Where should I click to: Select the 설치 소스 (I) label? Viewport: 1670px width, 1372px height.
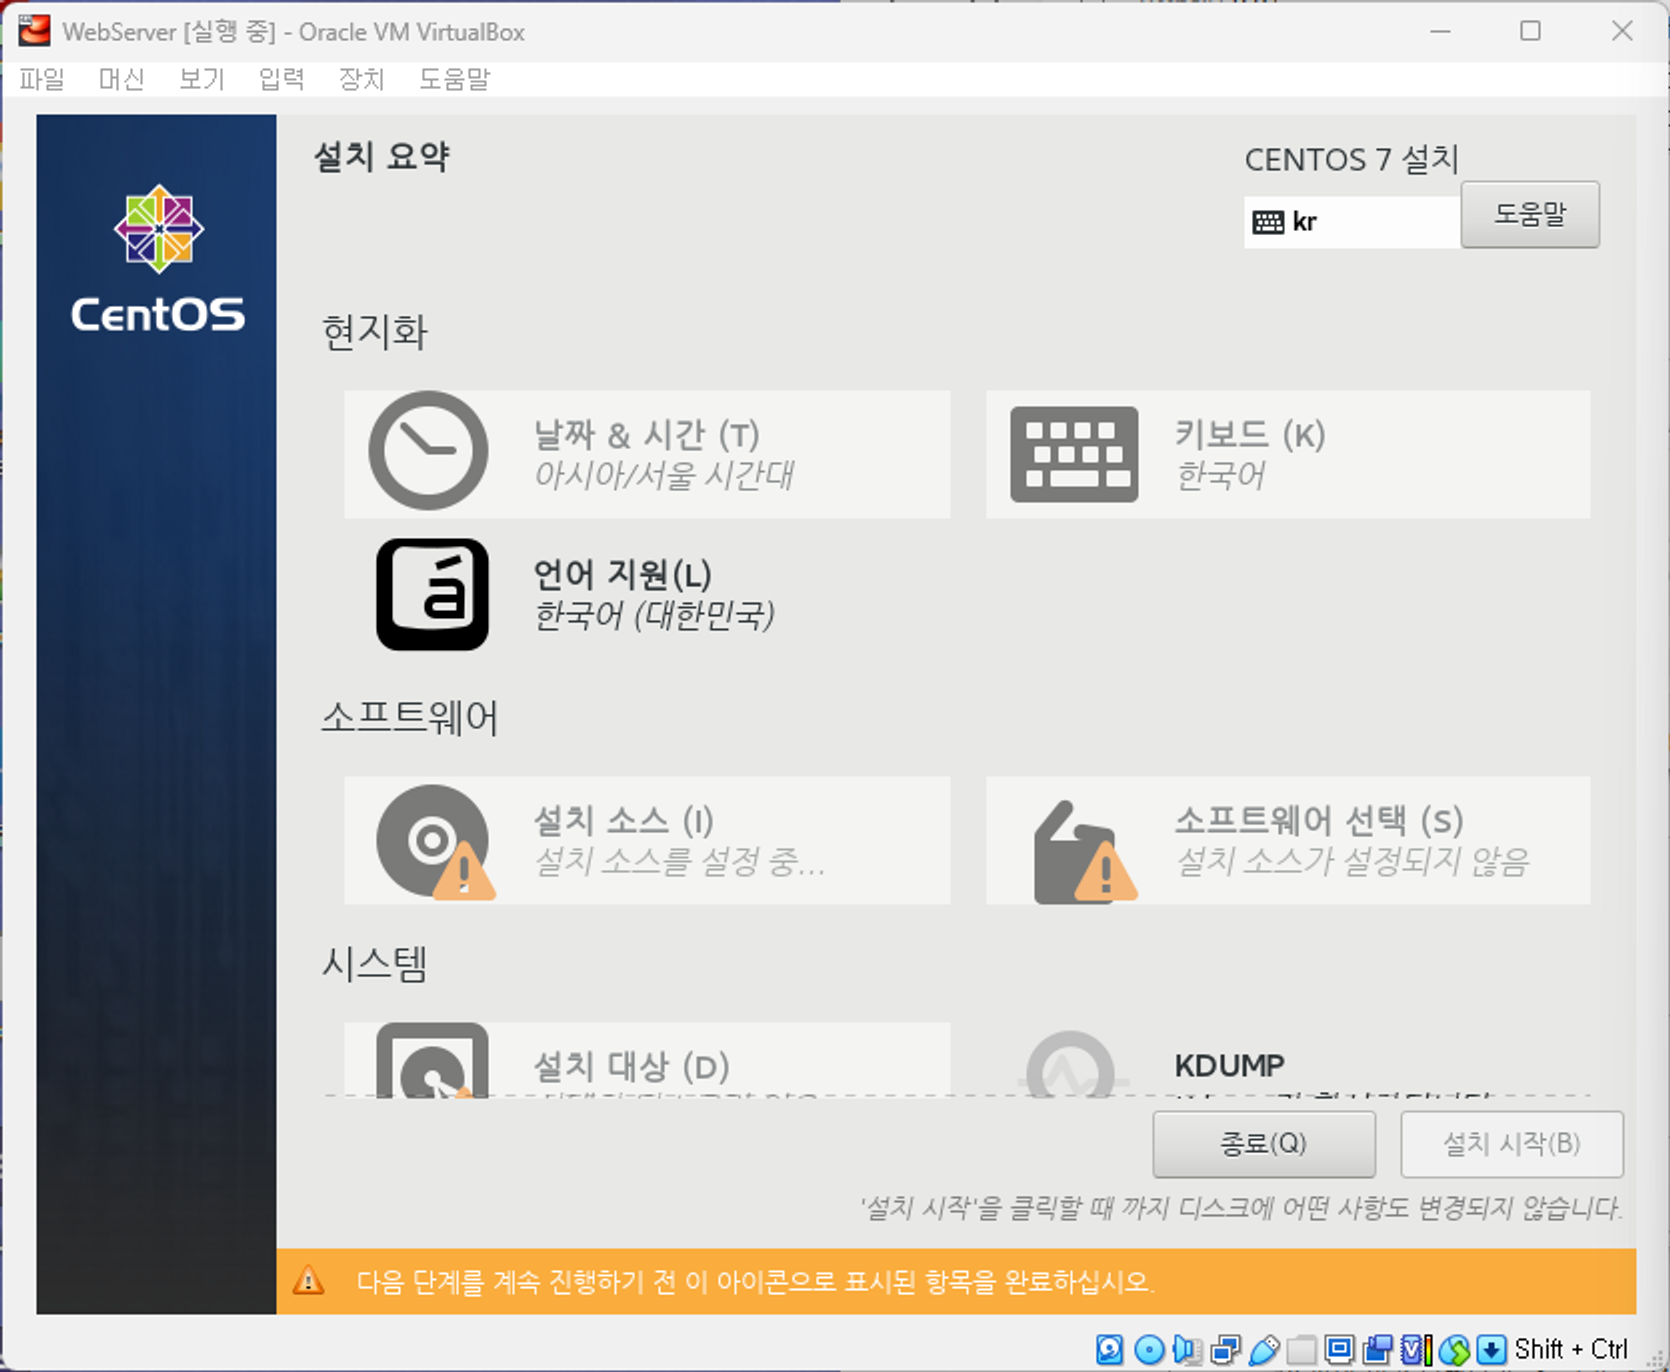(x=624, y=821)
